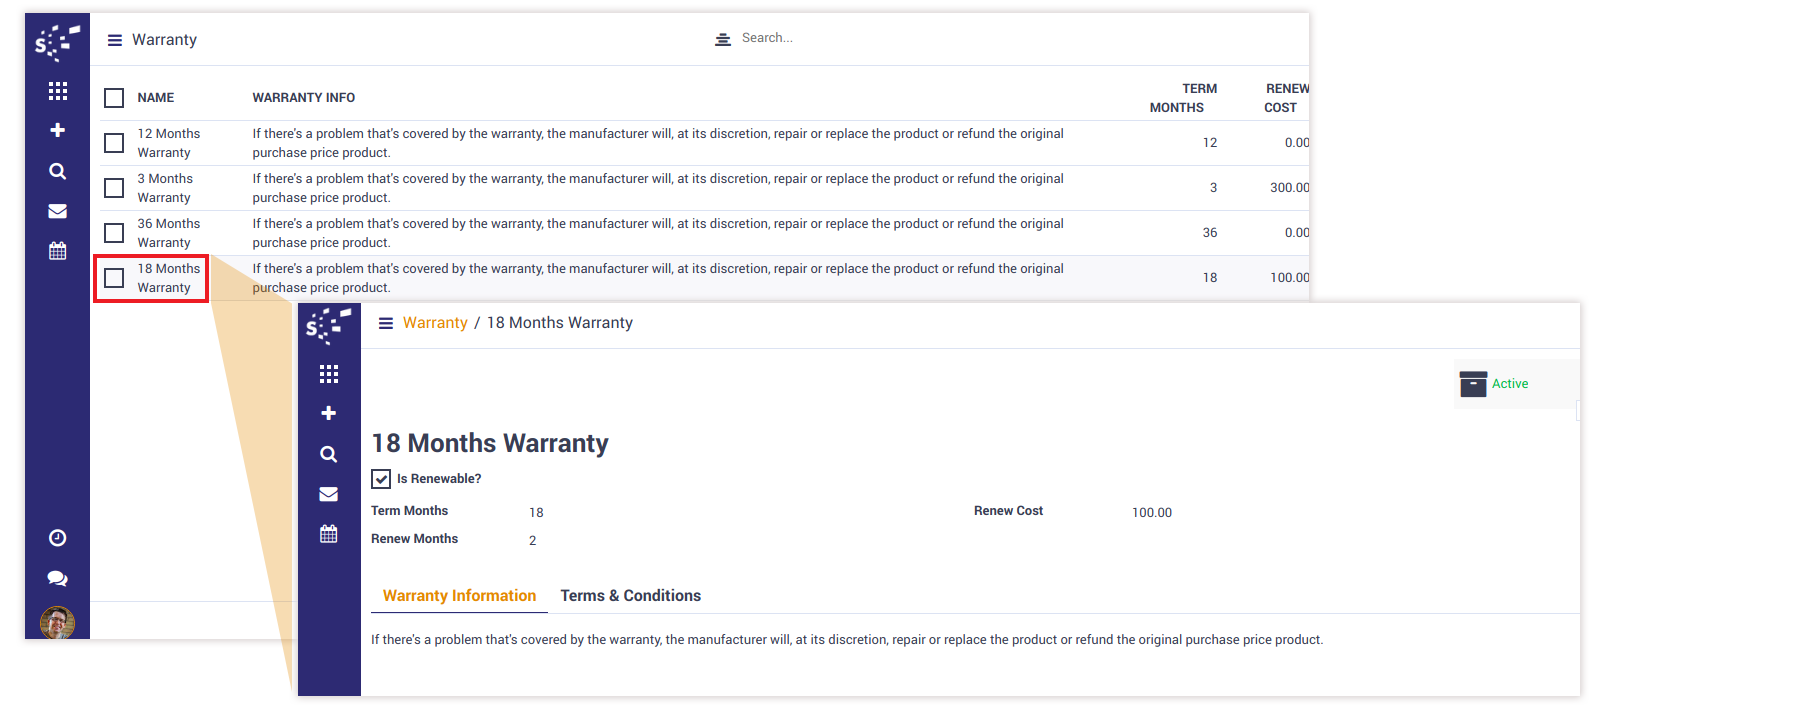Viewport: 1800px width, 720px height.
Task: Open the 36 Months Warranty record
Action: 169,233
